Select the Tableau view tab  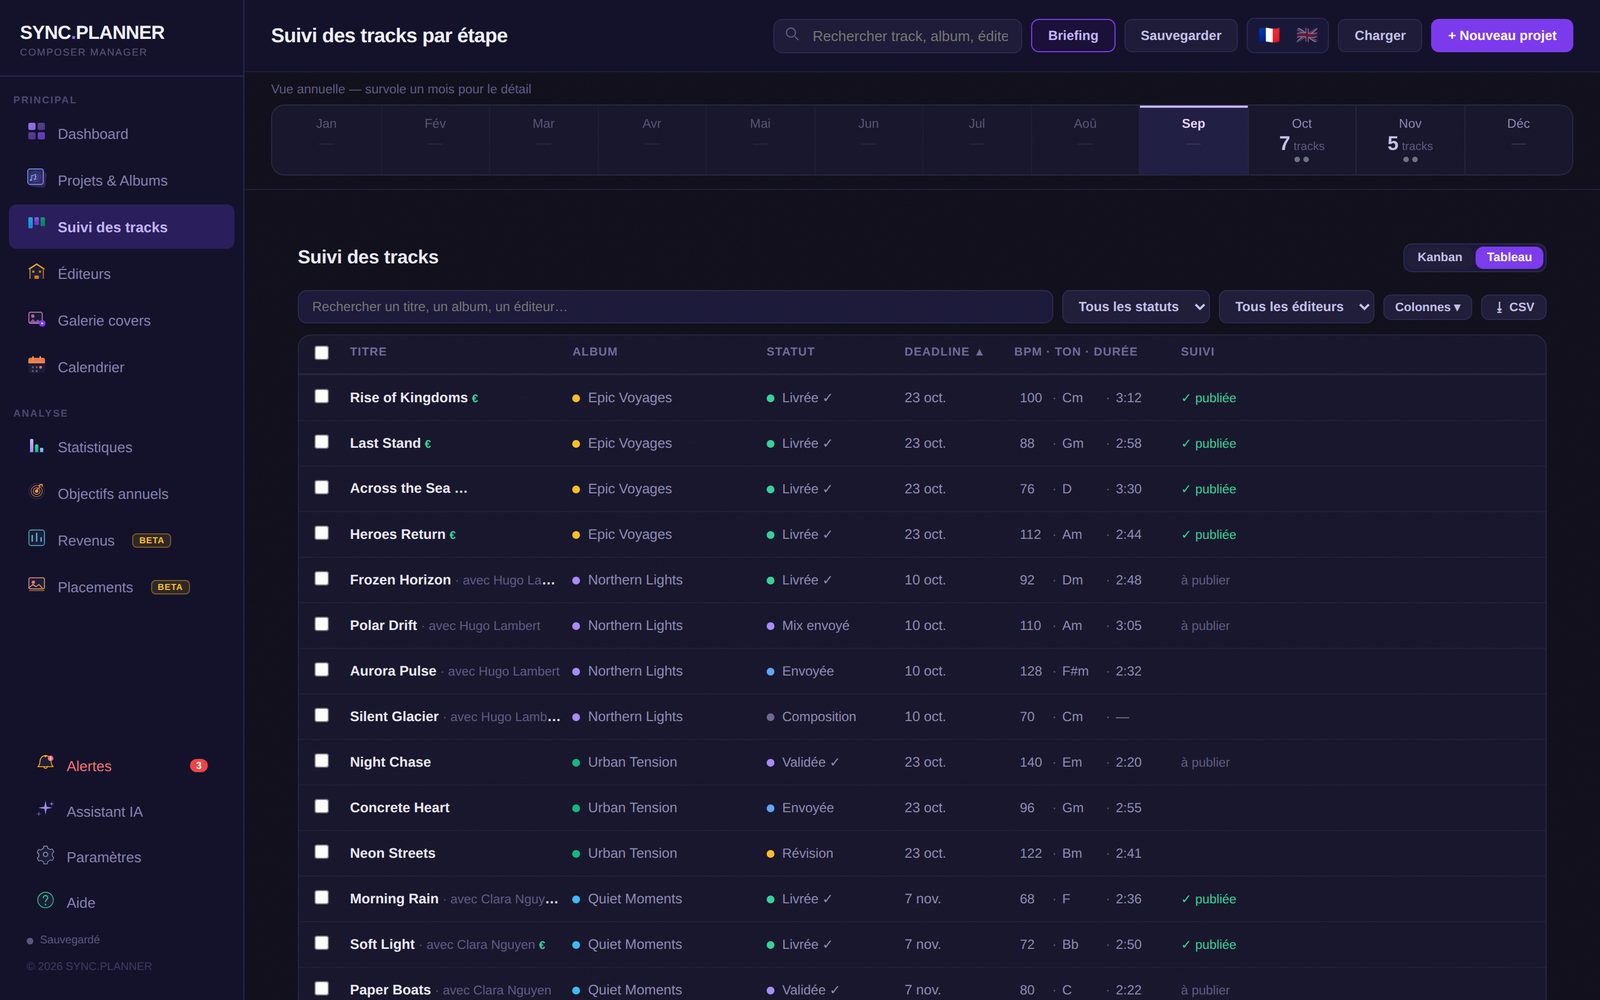click(x=1509, y=257)
